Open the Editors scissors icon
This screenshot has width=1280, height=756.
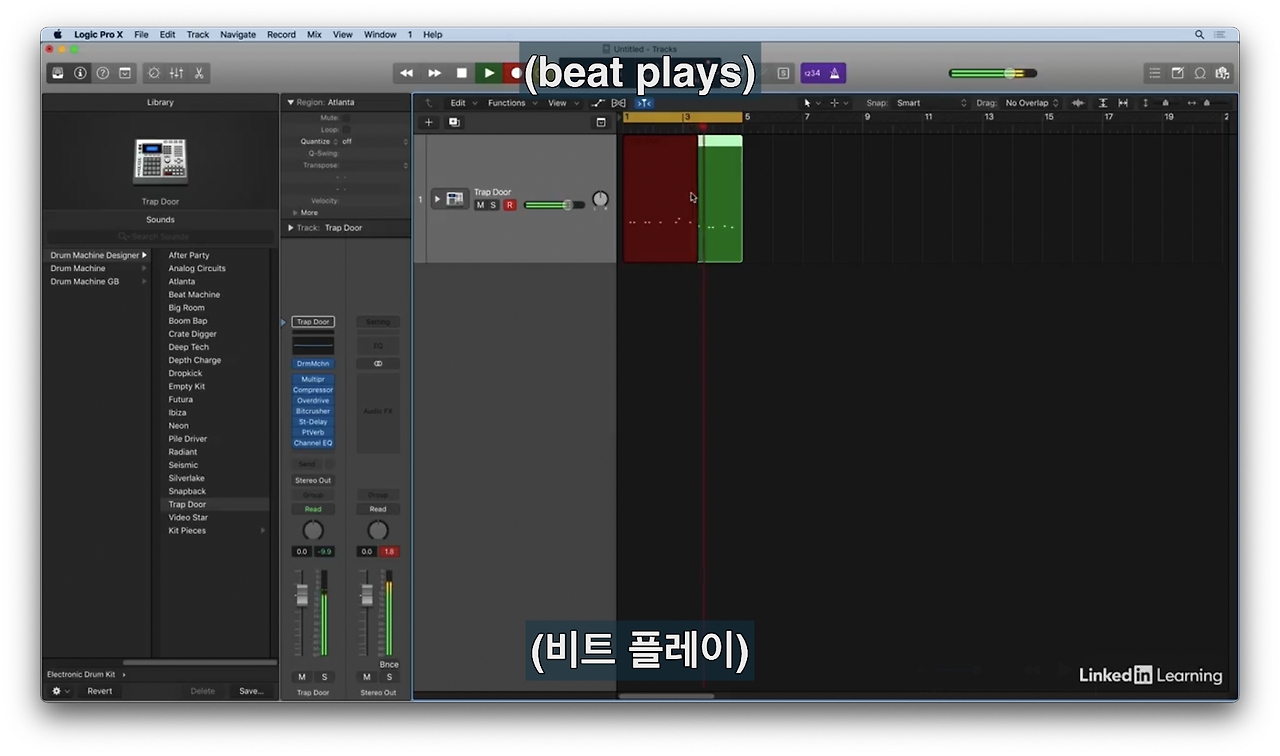(199, 73)
